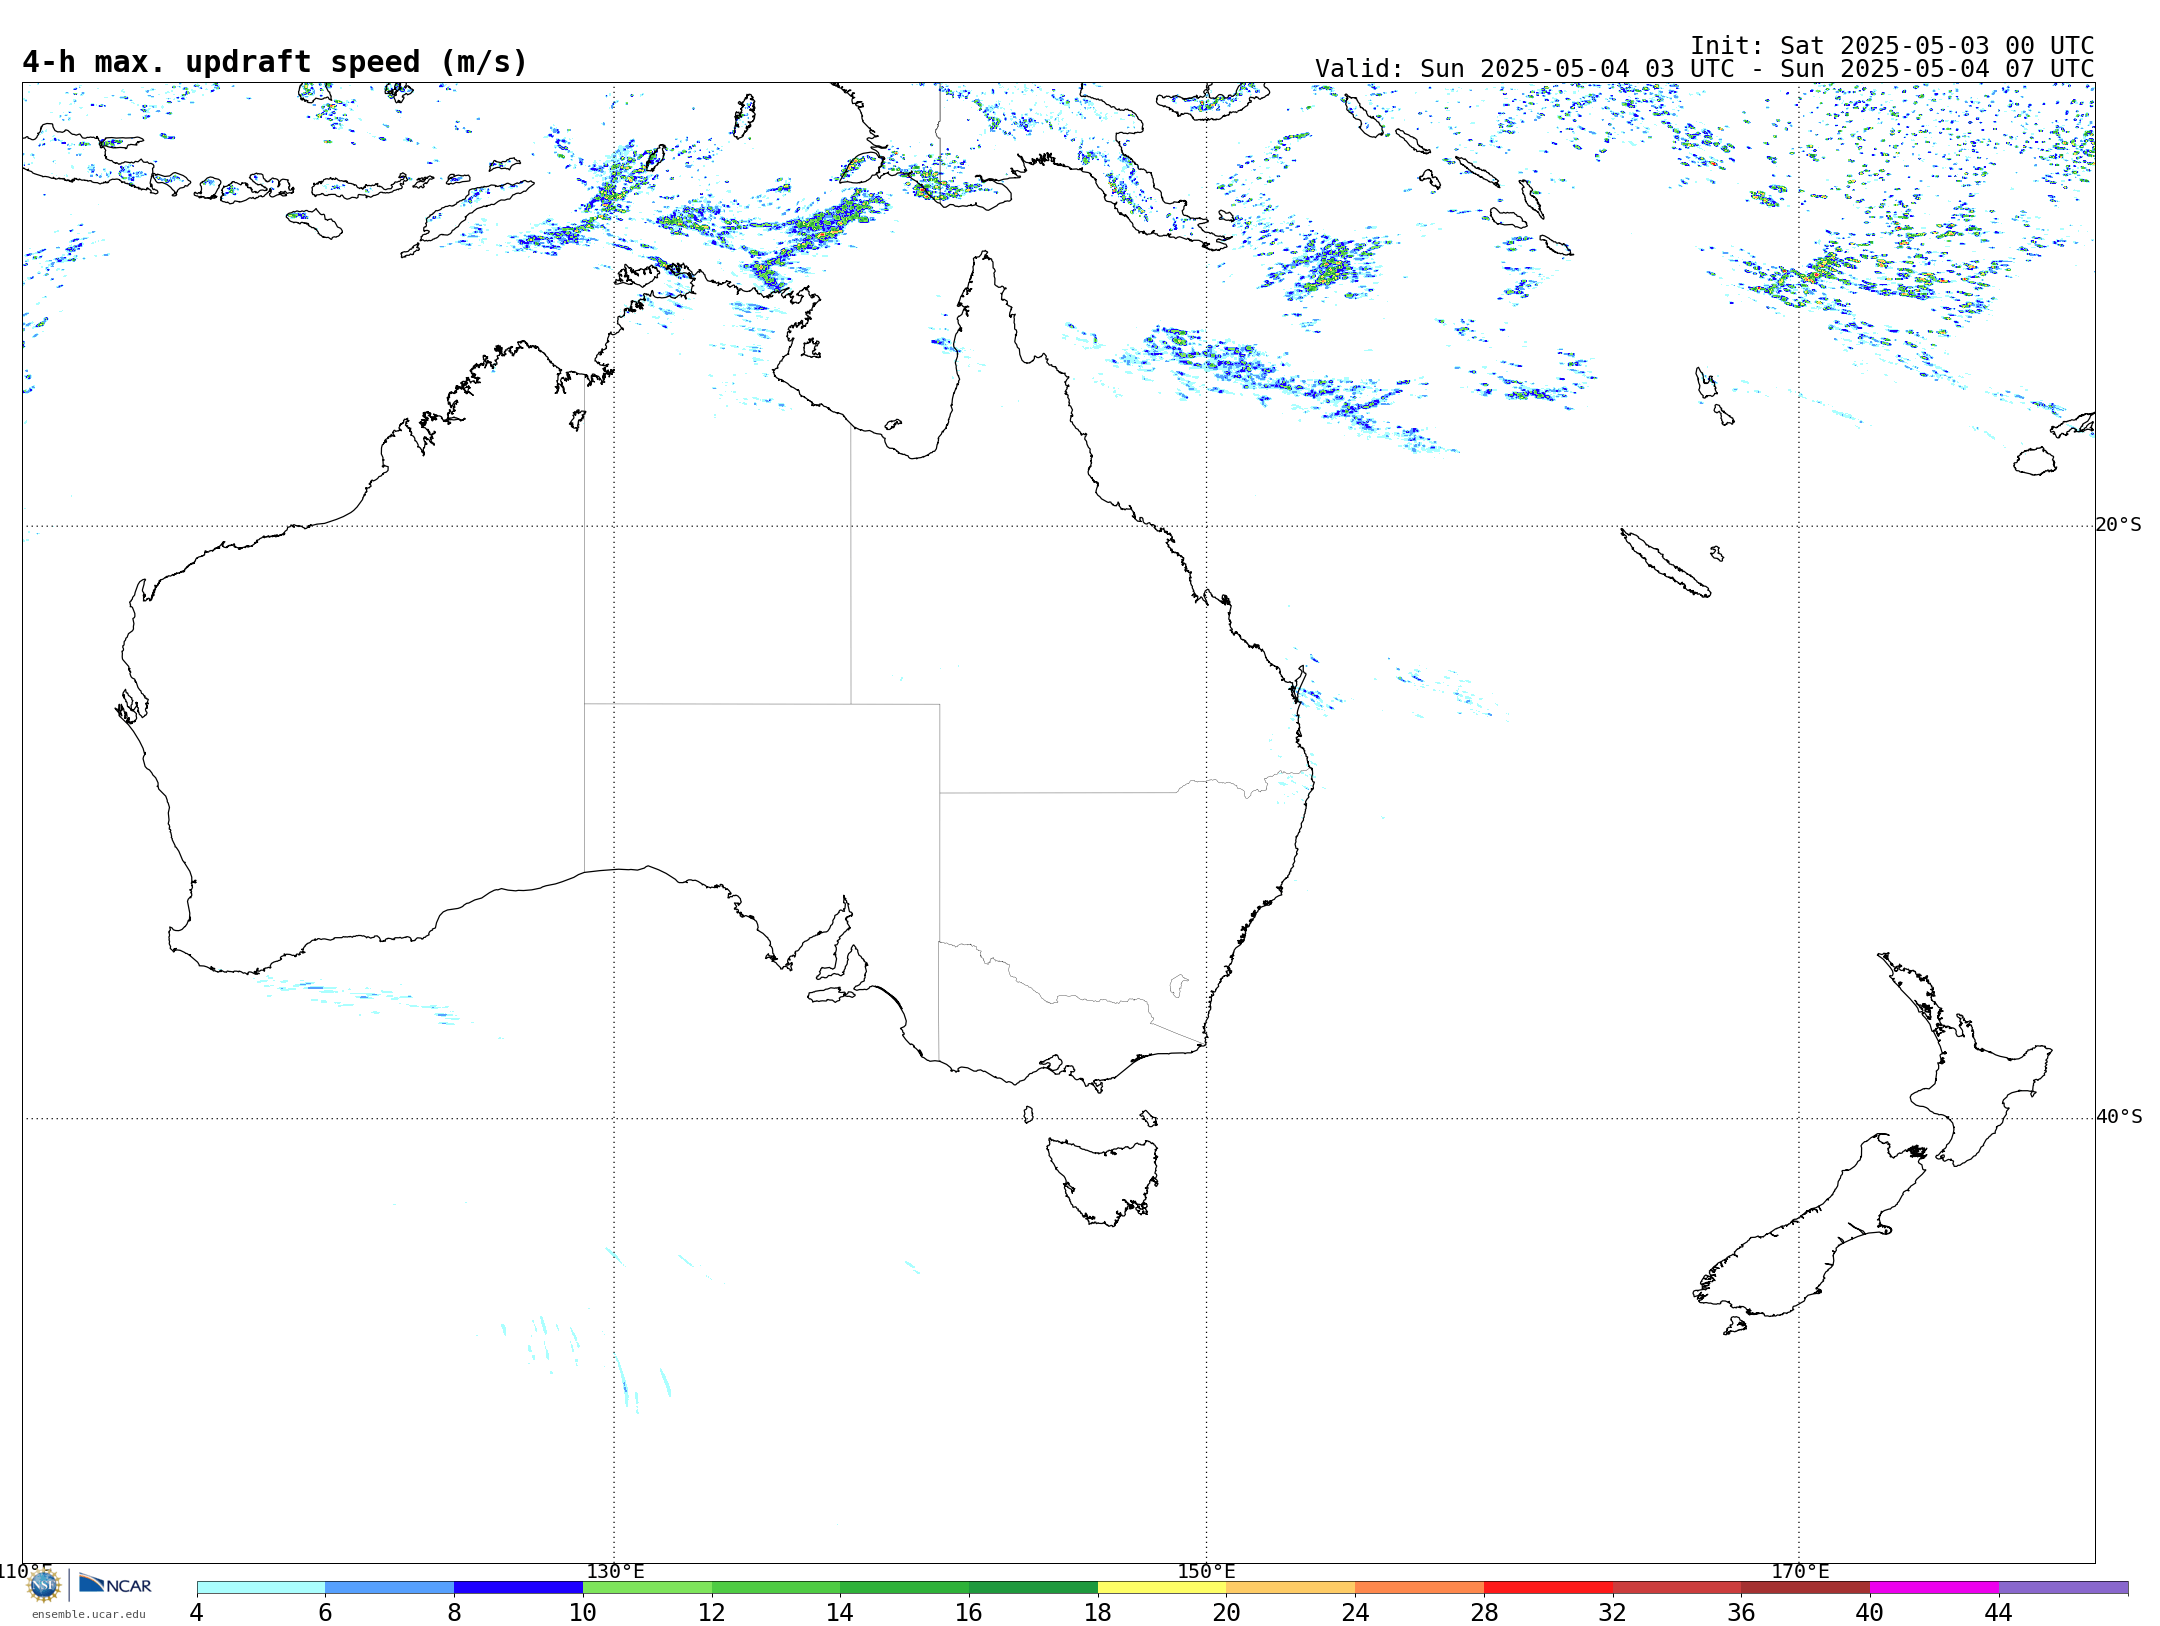Click the dark blue 8-10 color swatch
This screenshot has width=2160, height=1626.
(518, 1587)
